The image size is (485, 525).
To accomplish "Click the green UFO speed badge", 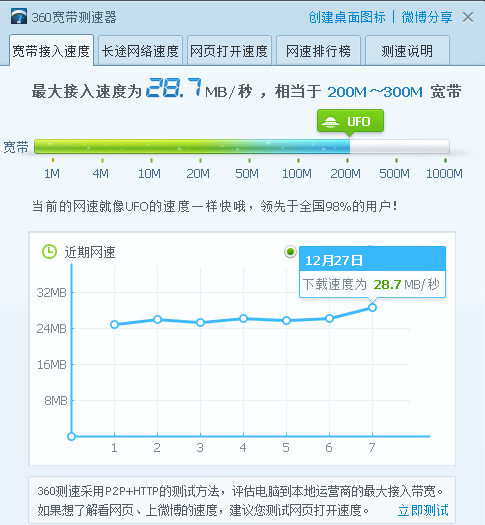I will pyautogui.click(x=350, y=121).
